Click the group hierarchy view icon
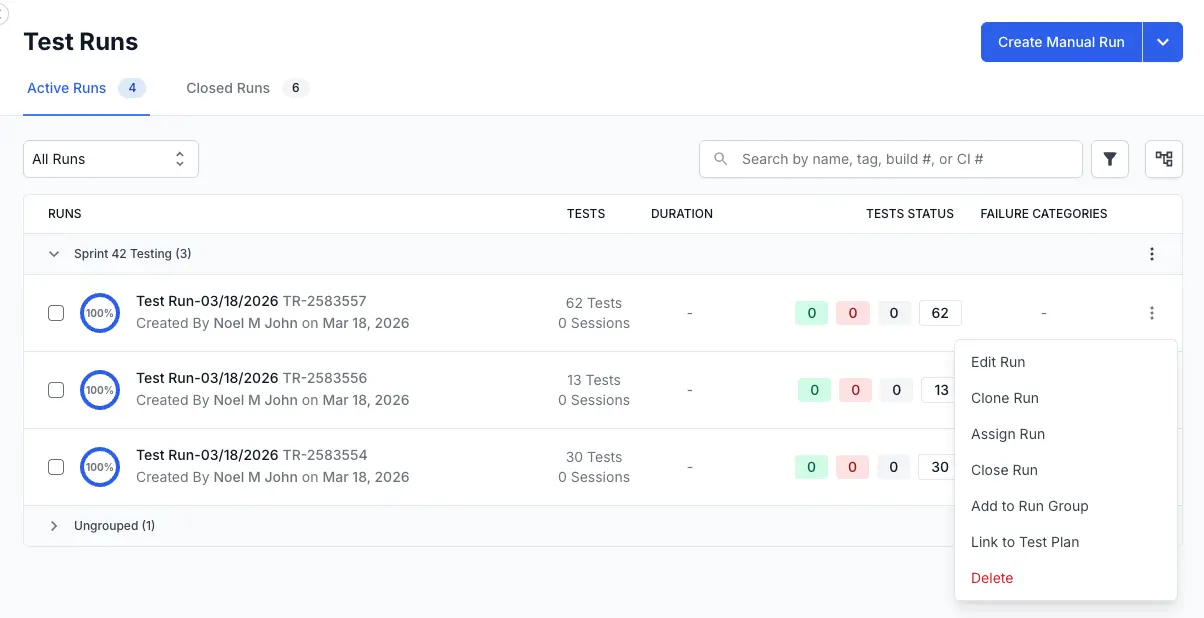 pyautogui.click(x=1163, y=159)
